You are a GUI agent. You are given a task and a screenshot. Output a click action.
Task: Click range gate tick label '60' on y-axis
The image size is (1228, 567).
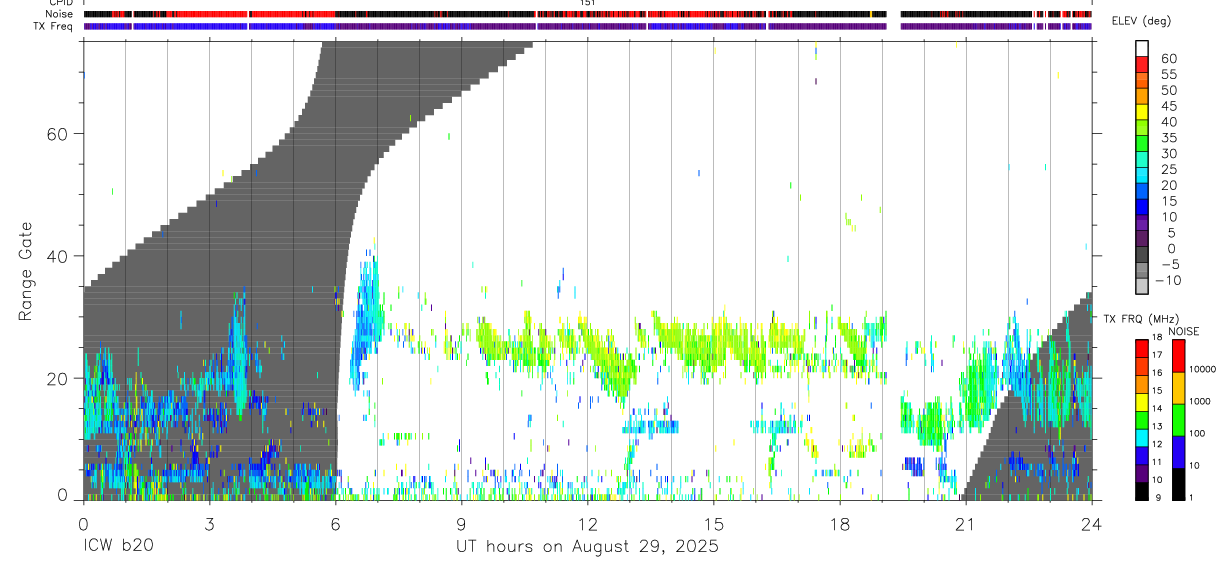[x=59, y=133]
